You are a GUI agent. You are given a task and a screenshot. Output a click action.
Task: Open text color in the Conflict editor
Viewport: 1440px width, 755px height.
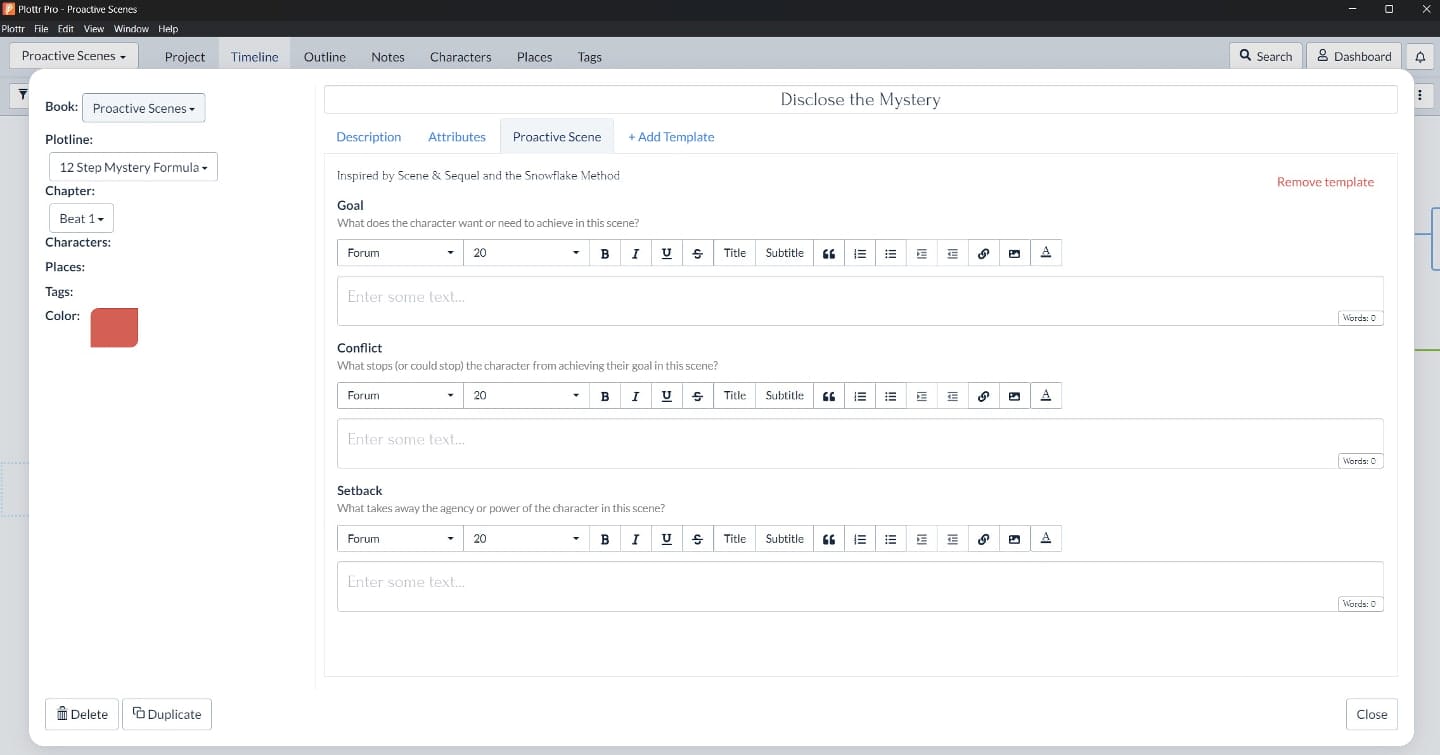[1046, 396]
